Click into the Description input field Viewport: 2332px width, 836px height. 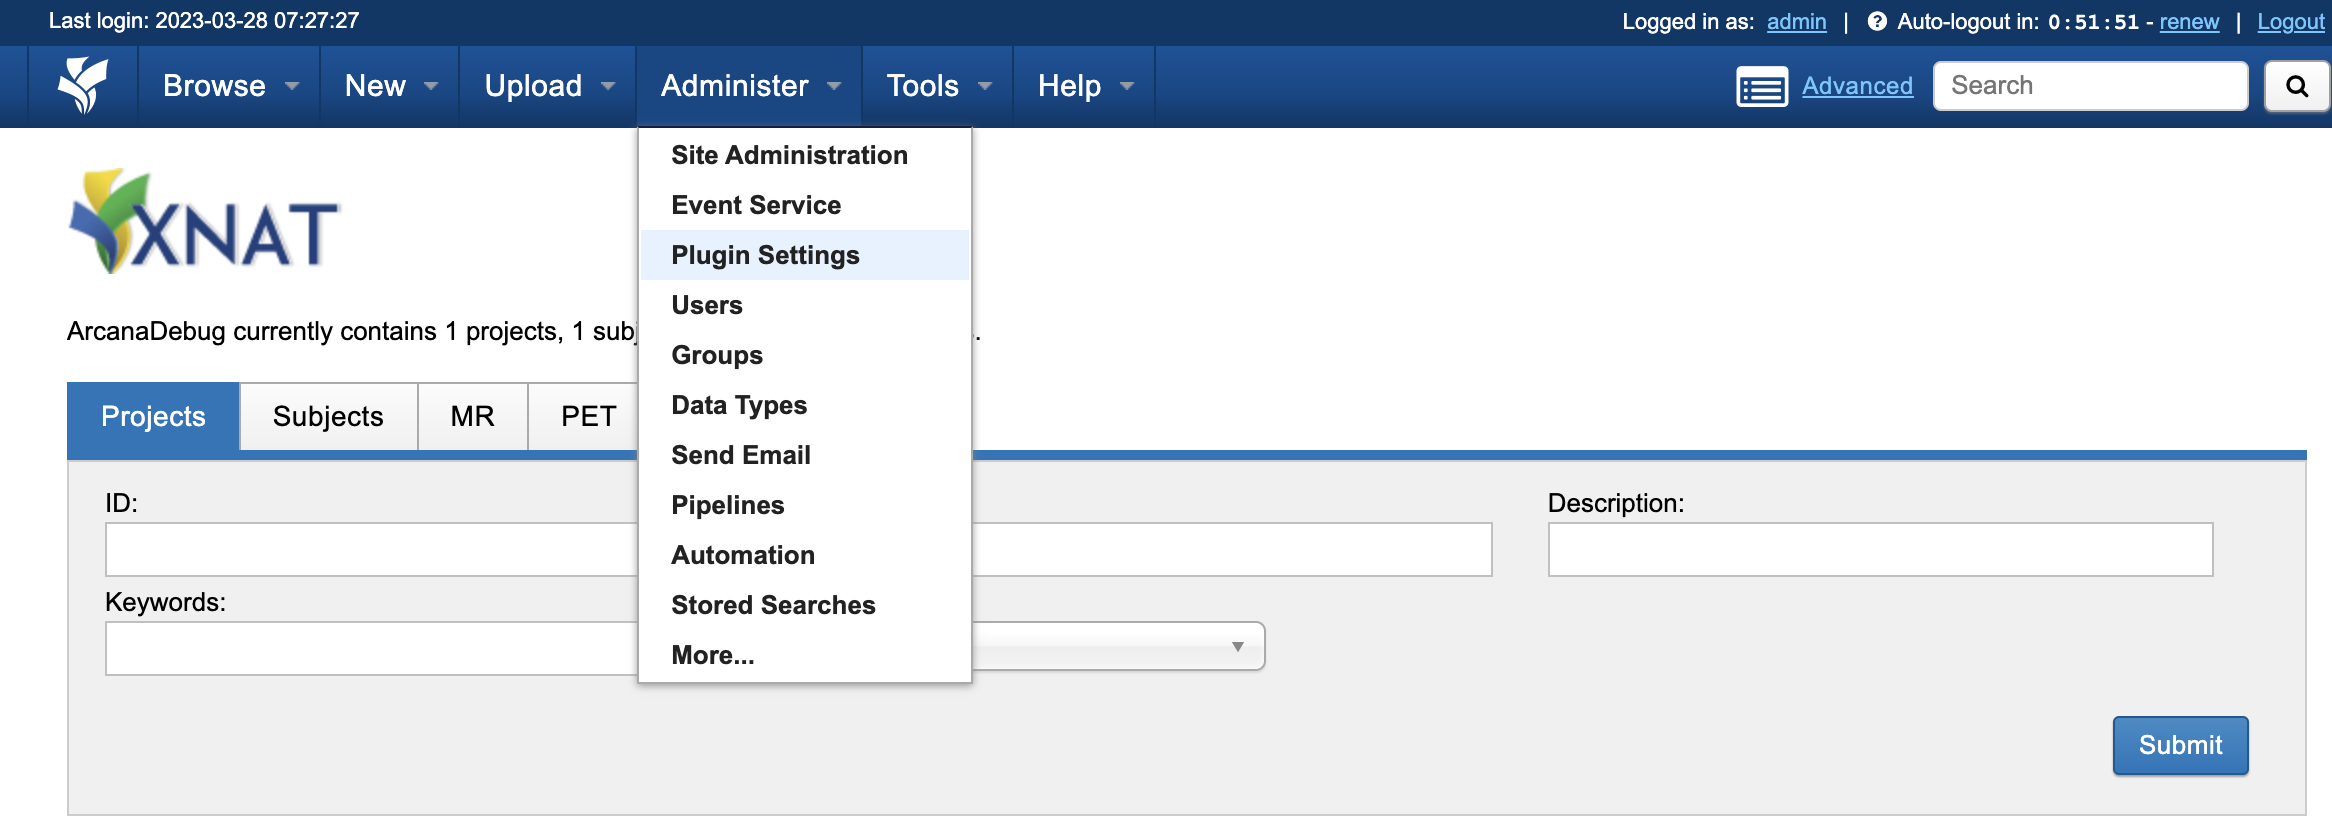(x=1880, y=549)
